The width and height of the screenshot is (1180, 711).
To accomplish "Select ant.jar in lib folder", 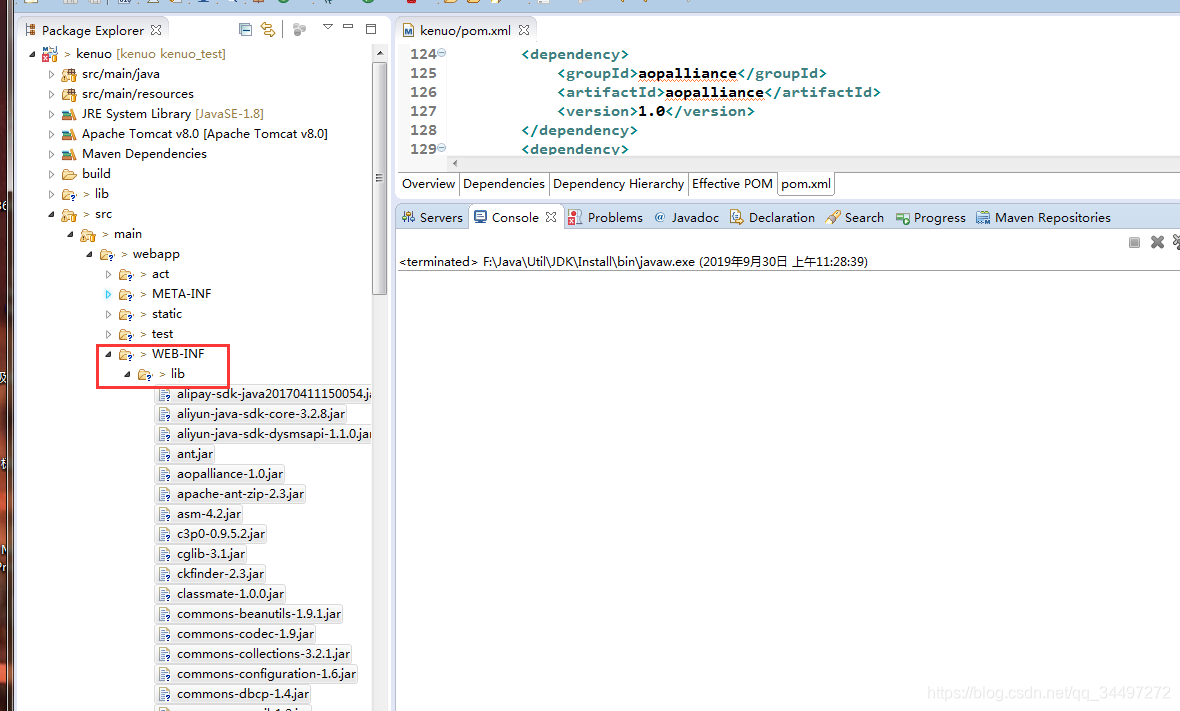I will (186, 454).
